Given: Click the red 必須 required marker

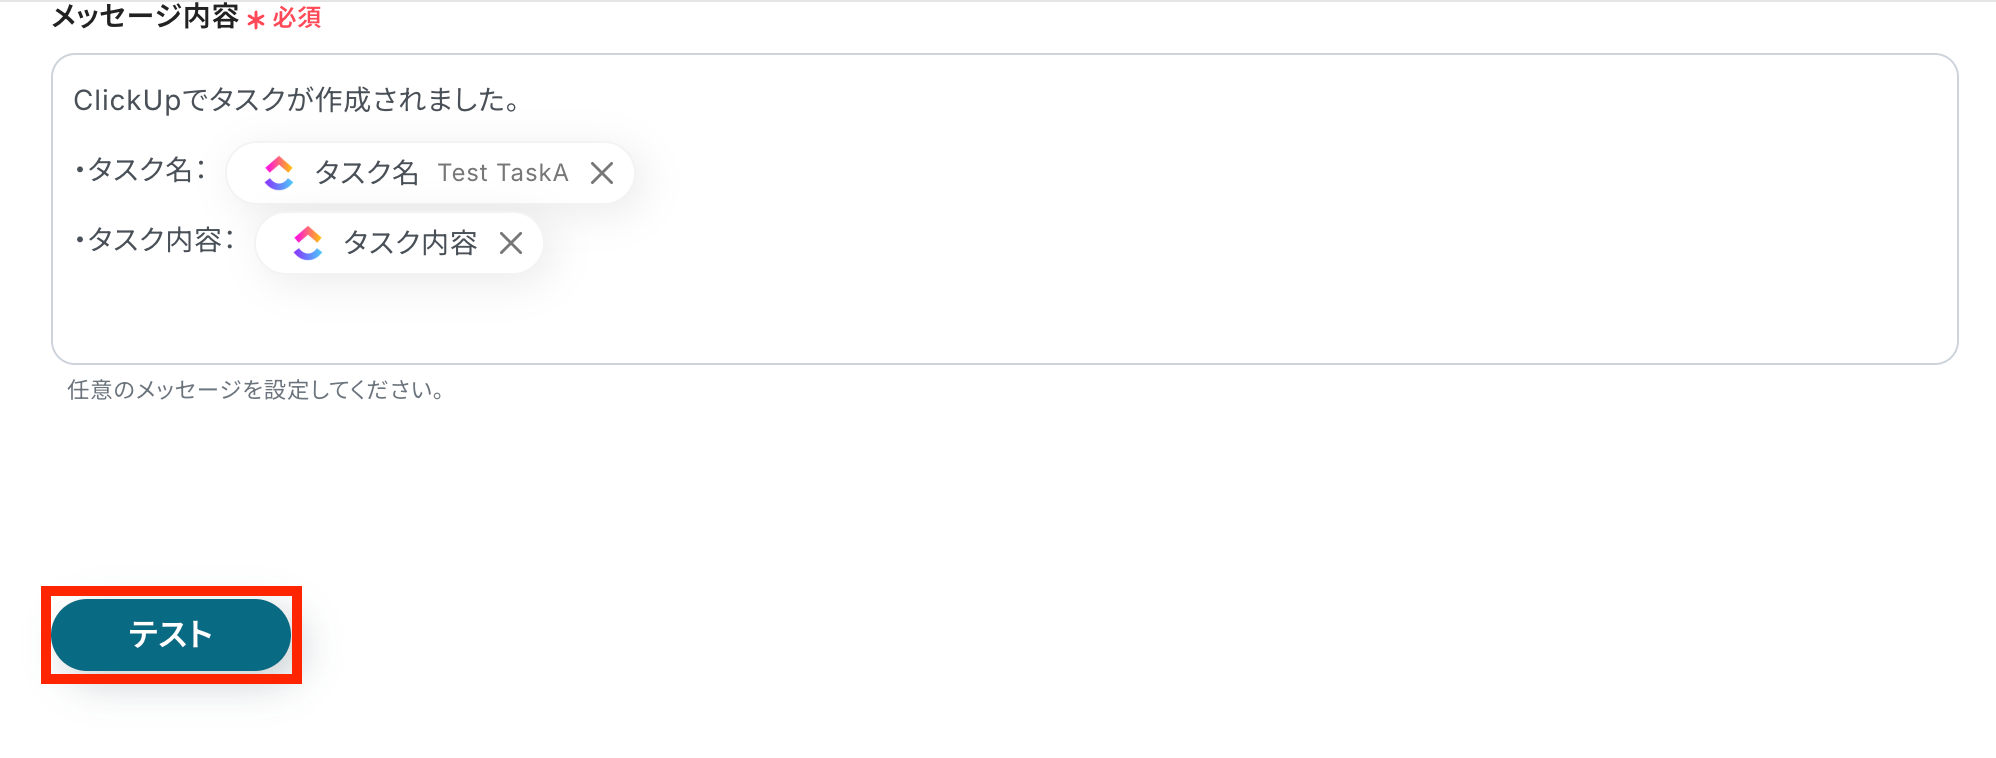Looking at the screenshot, I should point(297,18).
